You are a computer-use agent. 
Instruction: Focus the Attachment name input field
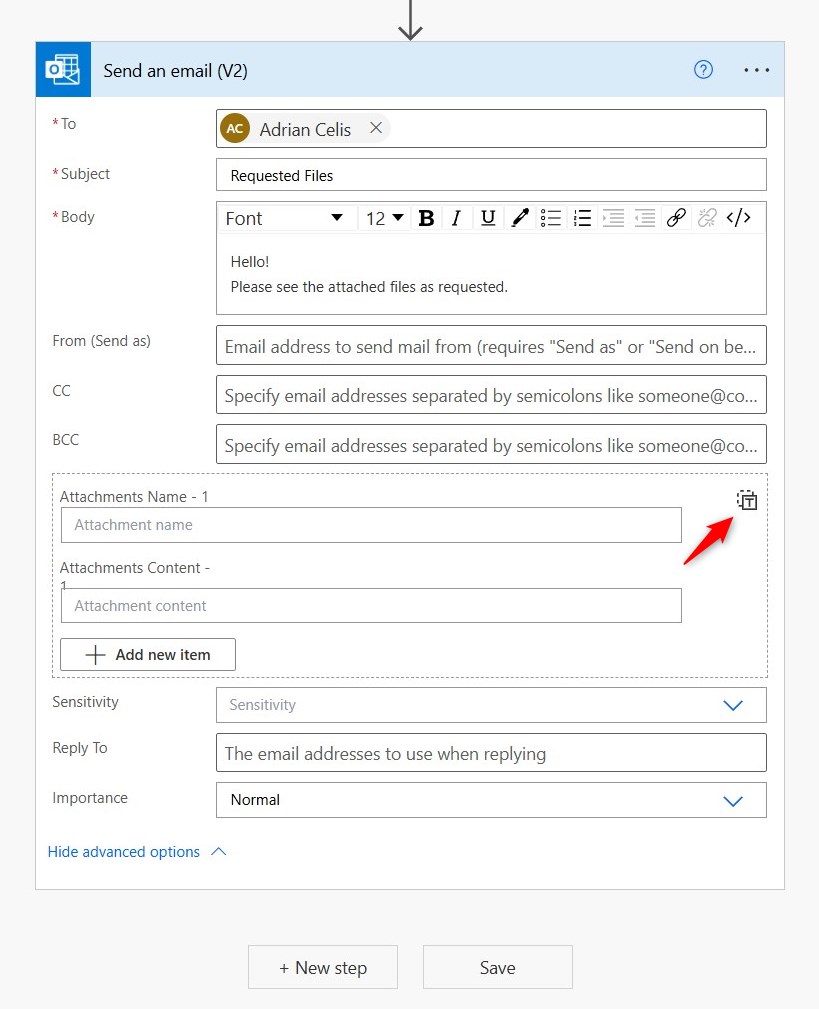coord(371,525)
